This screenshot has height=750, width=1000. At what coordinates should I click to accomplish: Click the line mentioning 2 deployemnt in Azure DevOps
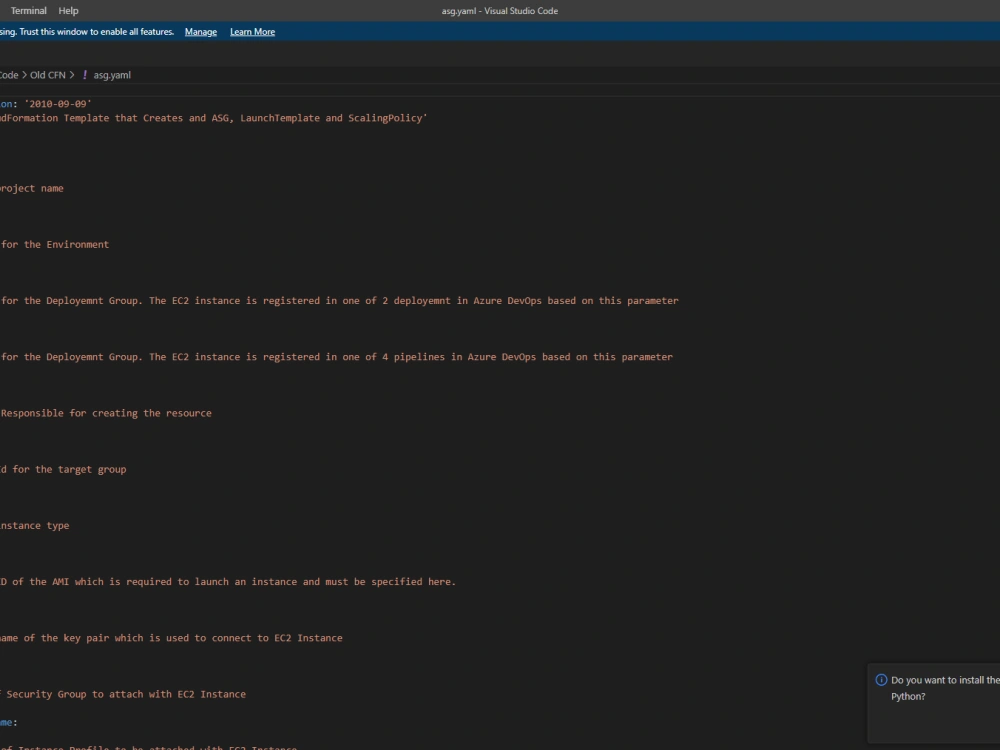[x=339, y=300]
